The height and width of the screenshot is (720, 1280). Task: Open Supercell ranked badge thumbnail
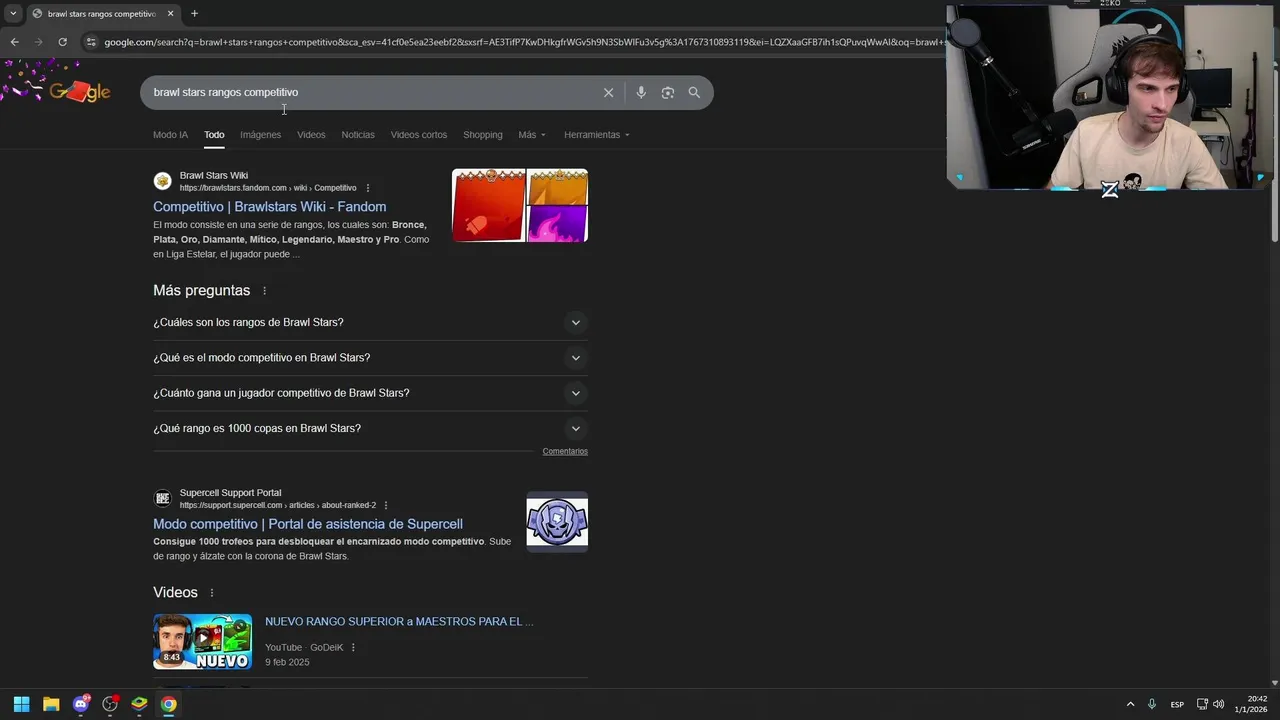pyautogui.click(x=557, y=521)
